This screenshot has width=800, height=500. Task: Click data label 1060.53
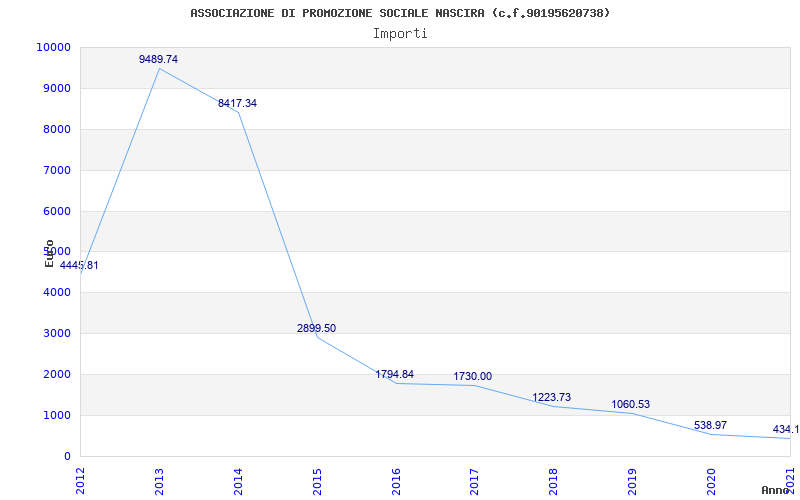click(631, 405)
